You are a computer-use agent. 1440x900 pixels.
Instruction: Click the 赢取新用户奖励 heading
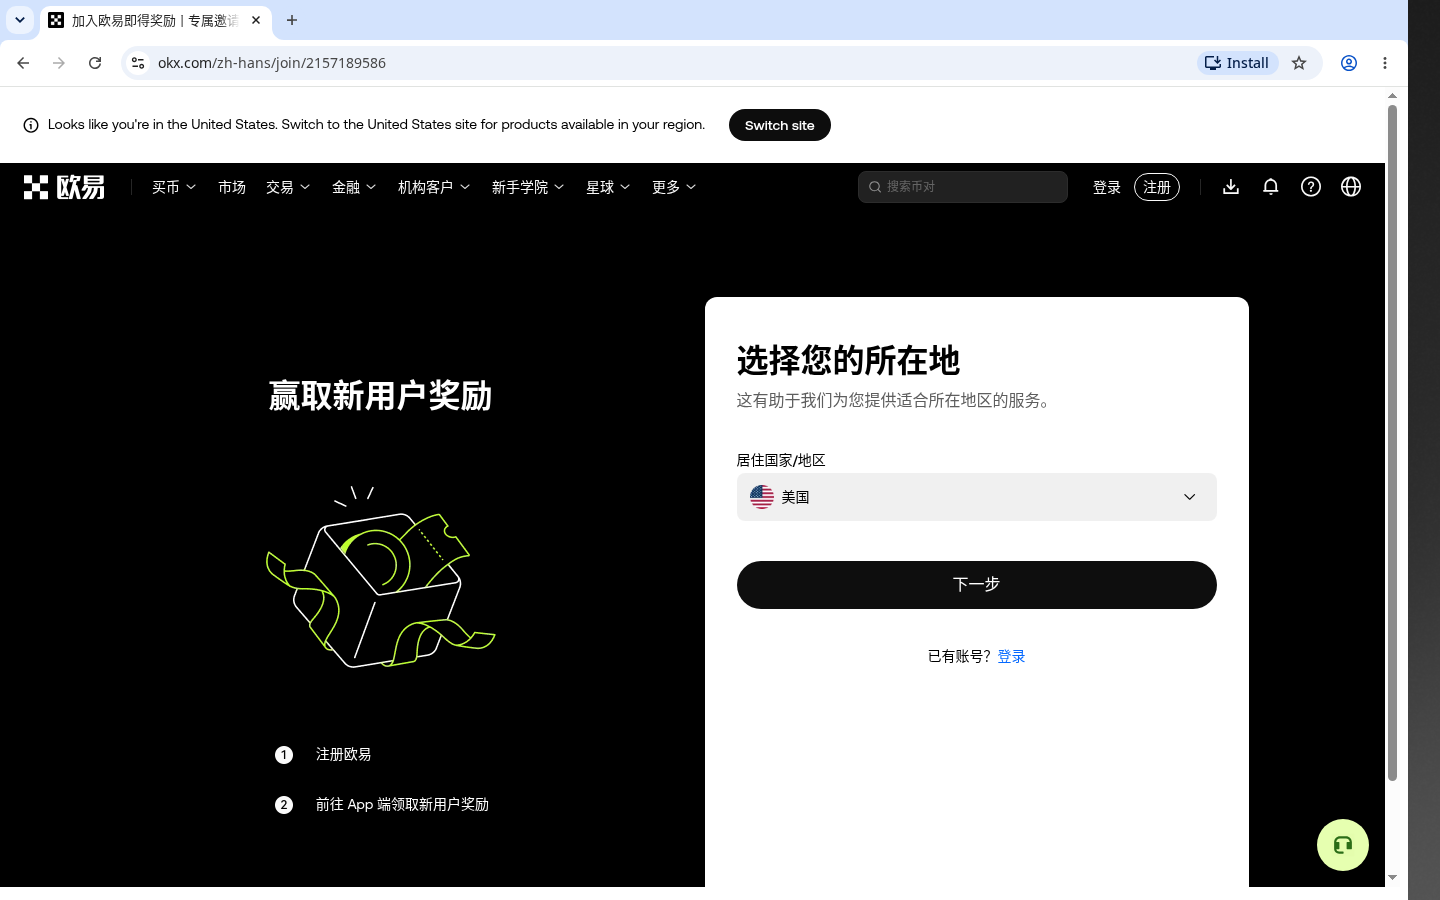(380, 396)
